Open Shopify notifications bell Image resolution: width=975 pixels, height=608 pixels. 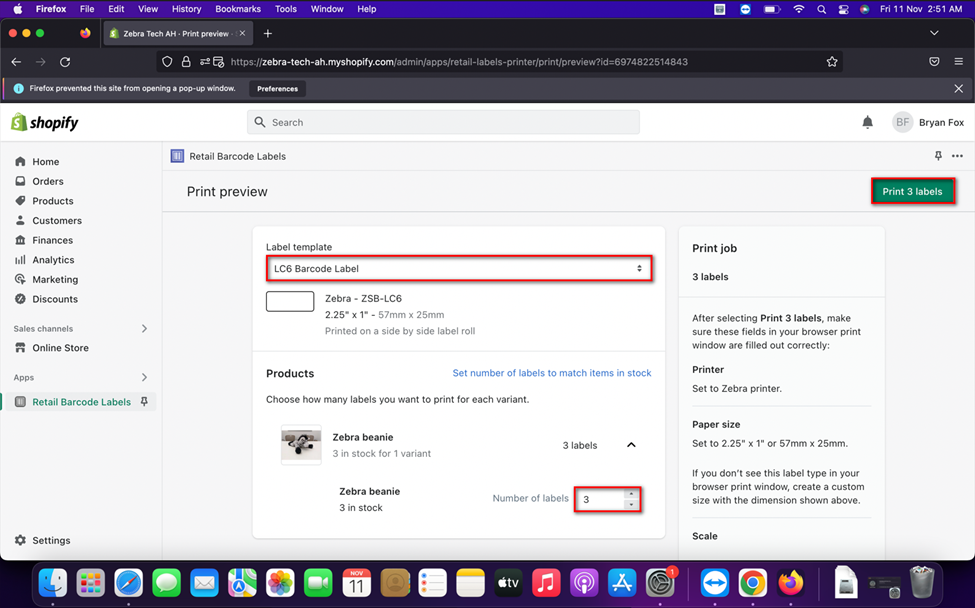tap(867, 122)
